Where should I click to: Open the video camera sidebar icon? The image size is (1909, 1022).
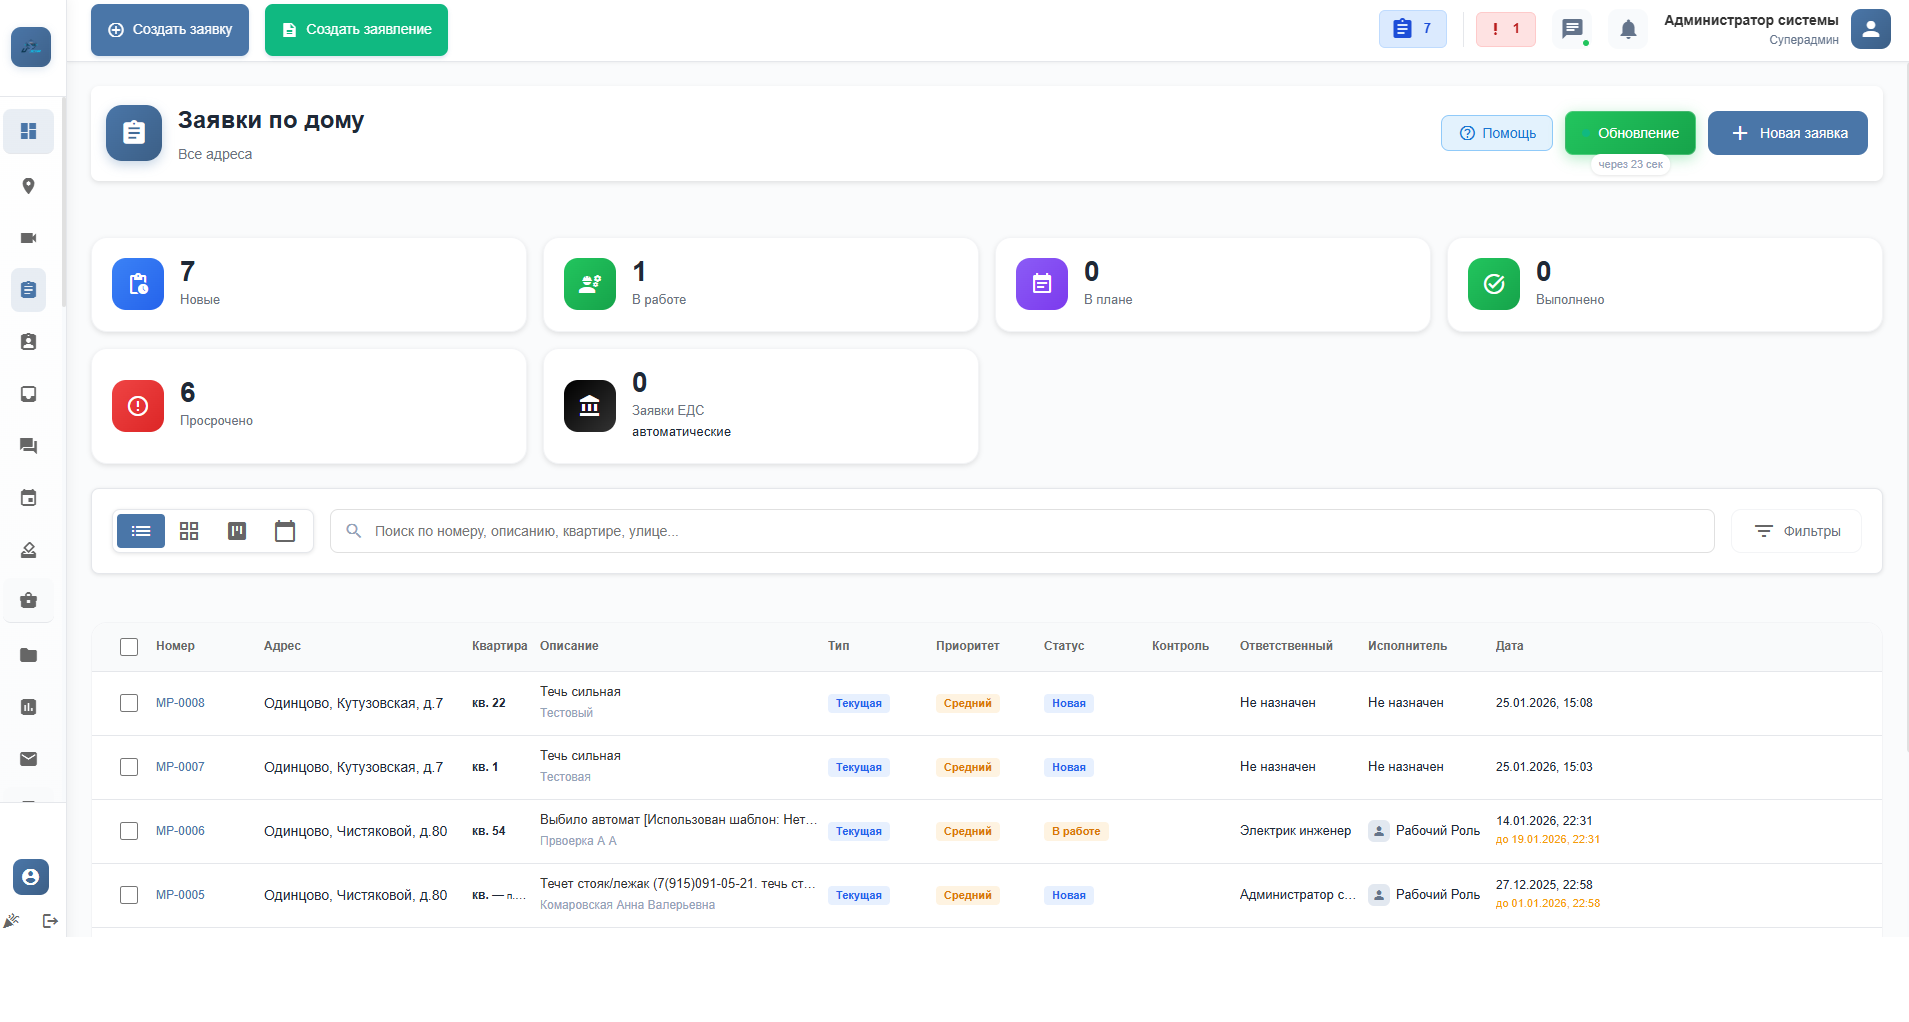(28, 238)
